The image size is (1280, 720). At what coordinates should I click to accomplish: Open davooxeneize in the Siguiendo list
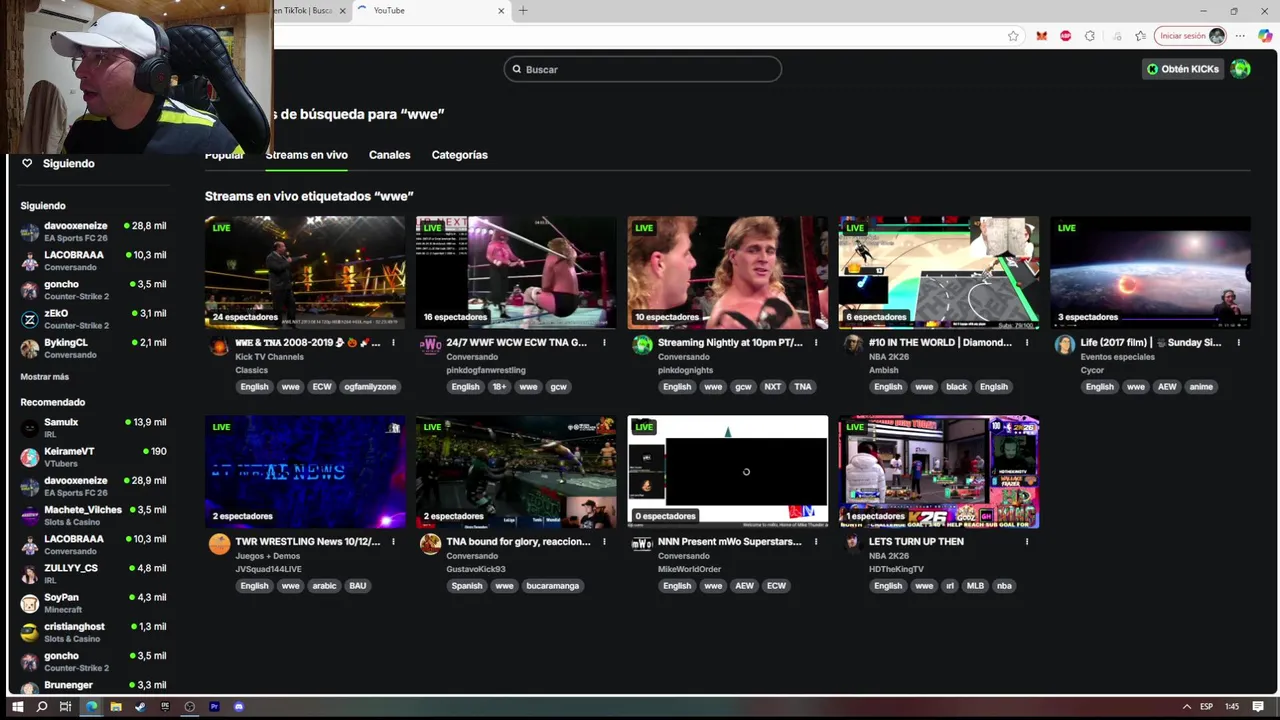(x=93, y=232)
